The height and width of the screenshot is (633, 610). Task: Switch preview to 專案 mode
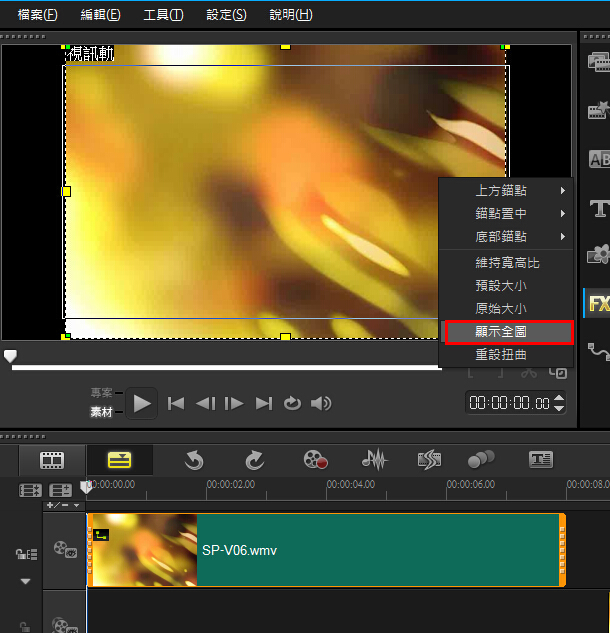coord(101,392)
